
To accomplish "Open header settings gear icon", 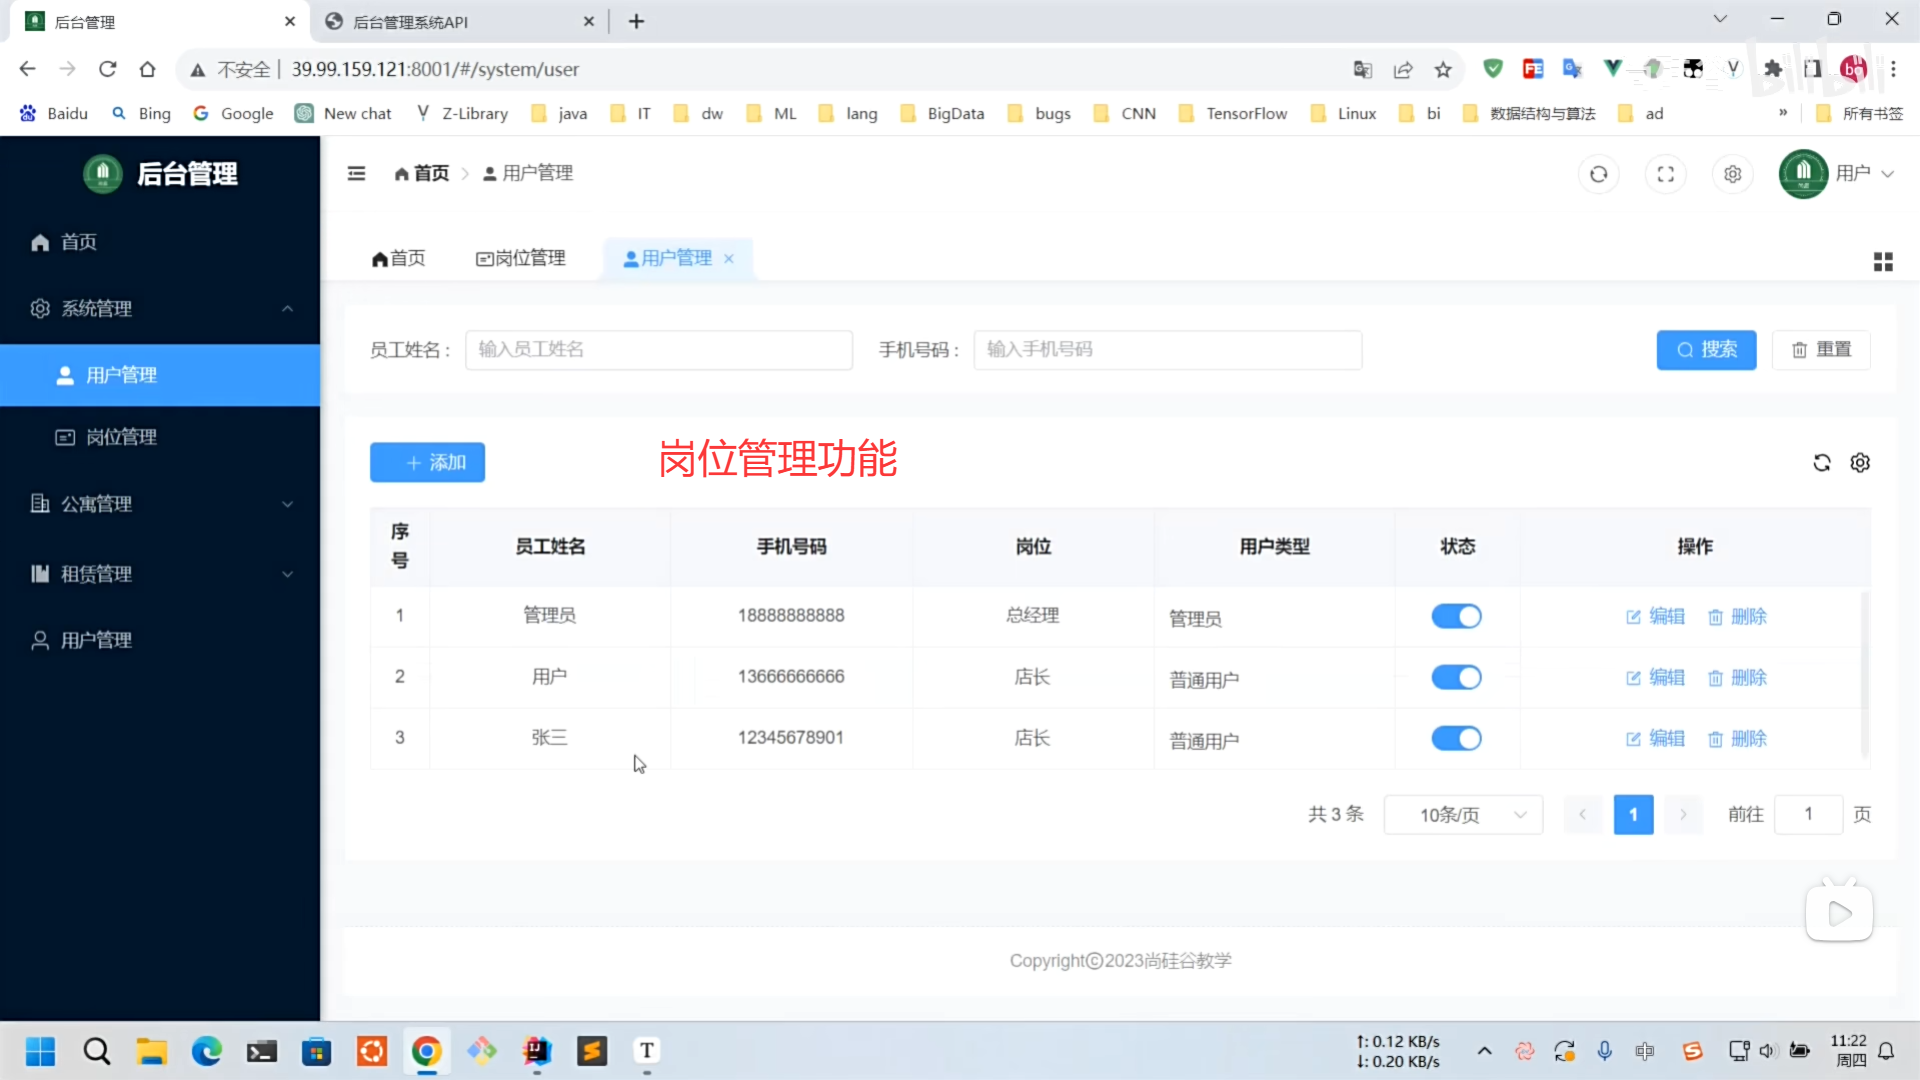I will (x=1732, y=174).
